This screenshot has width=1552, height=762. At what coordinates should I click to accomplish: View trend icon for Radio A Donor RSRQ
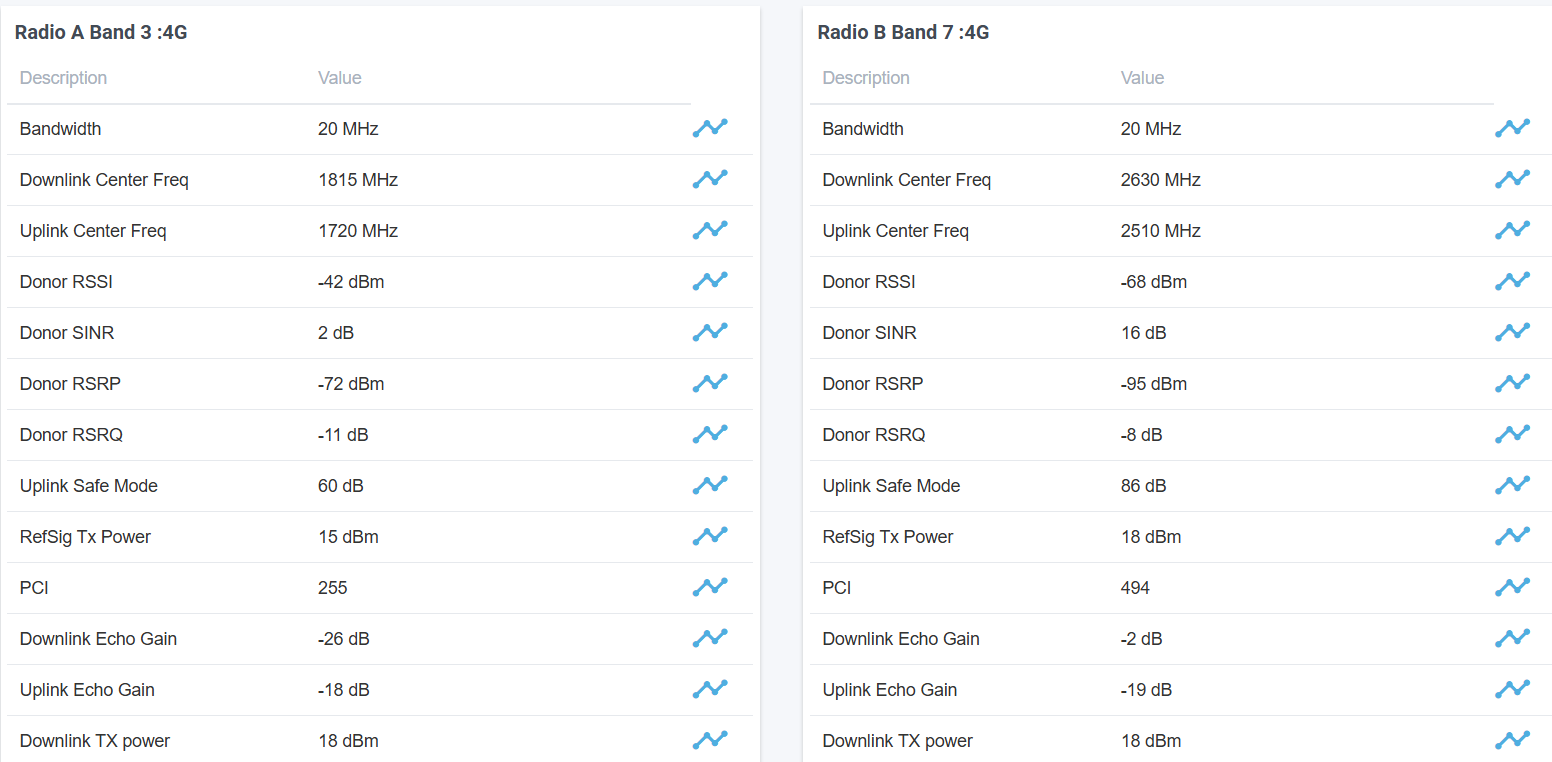[710, 434]
